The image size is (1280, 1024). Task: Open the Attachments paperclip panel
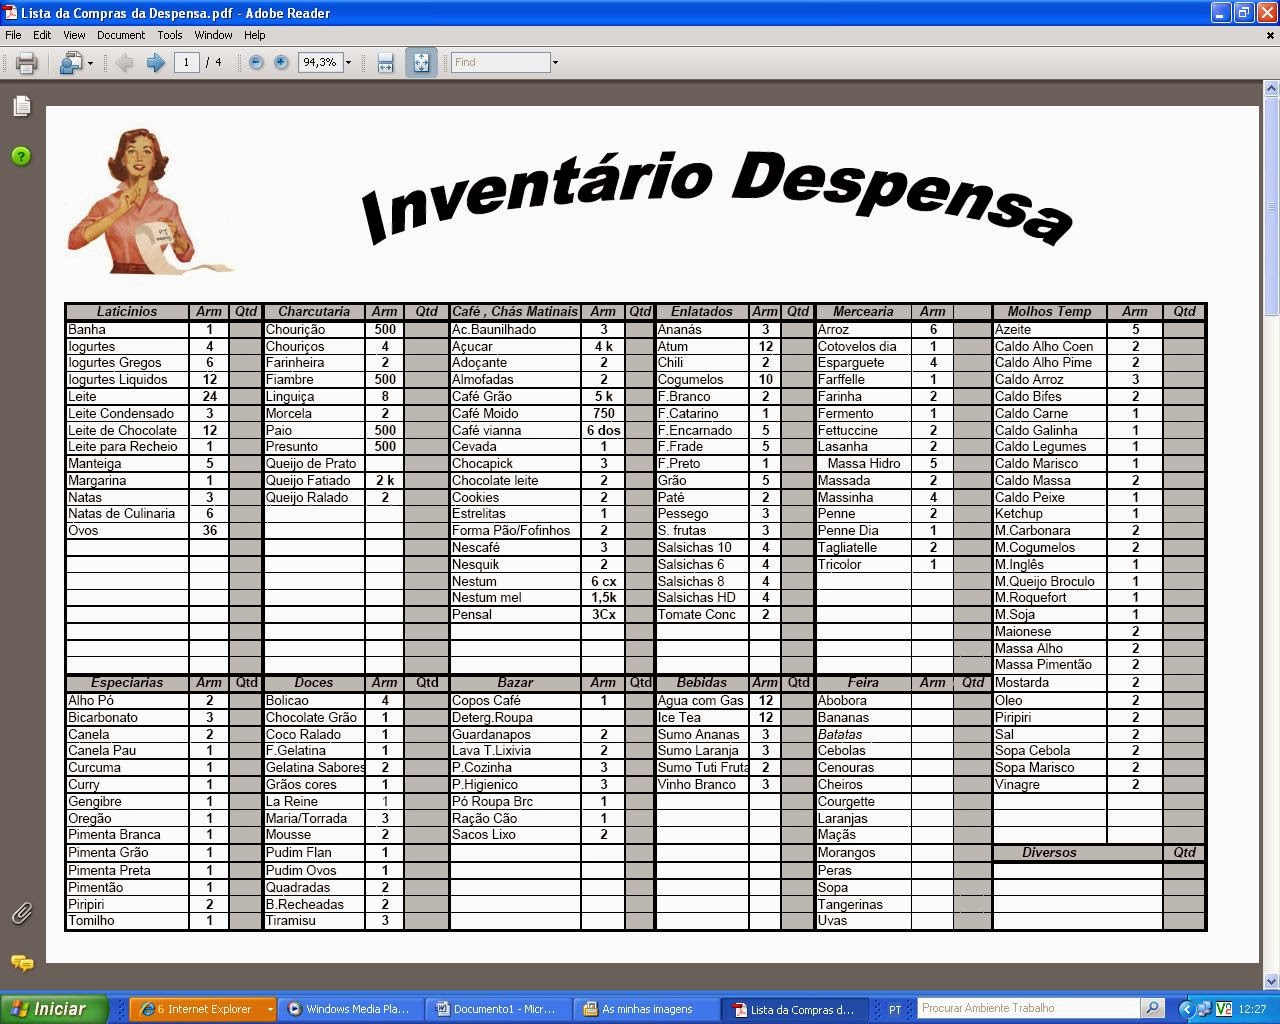tap(21, 912)
